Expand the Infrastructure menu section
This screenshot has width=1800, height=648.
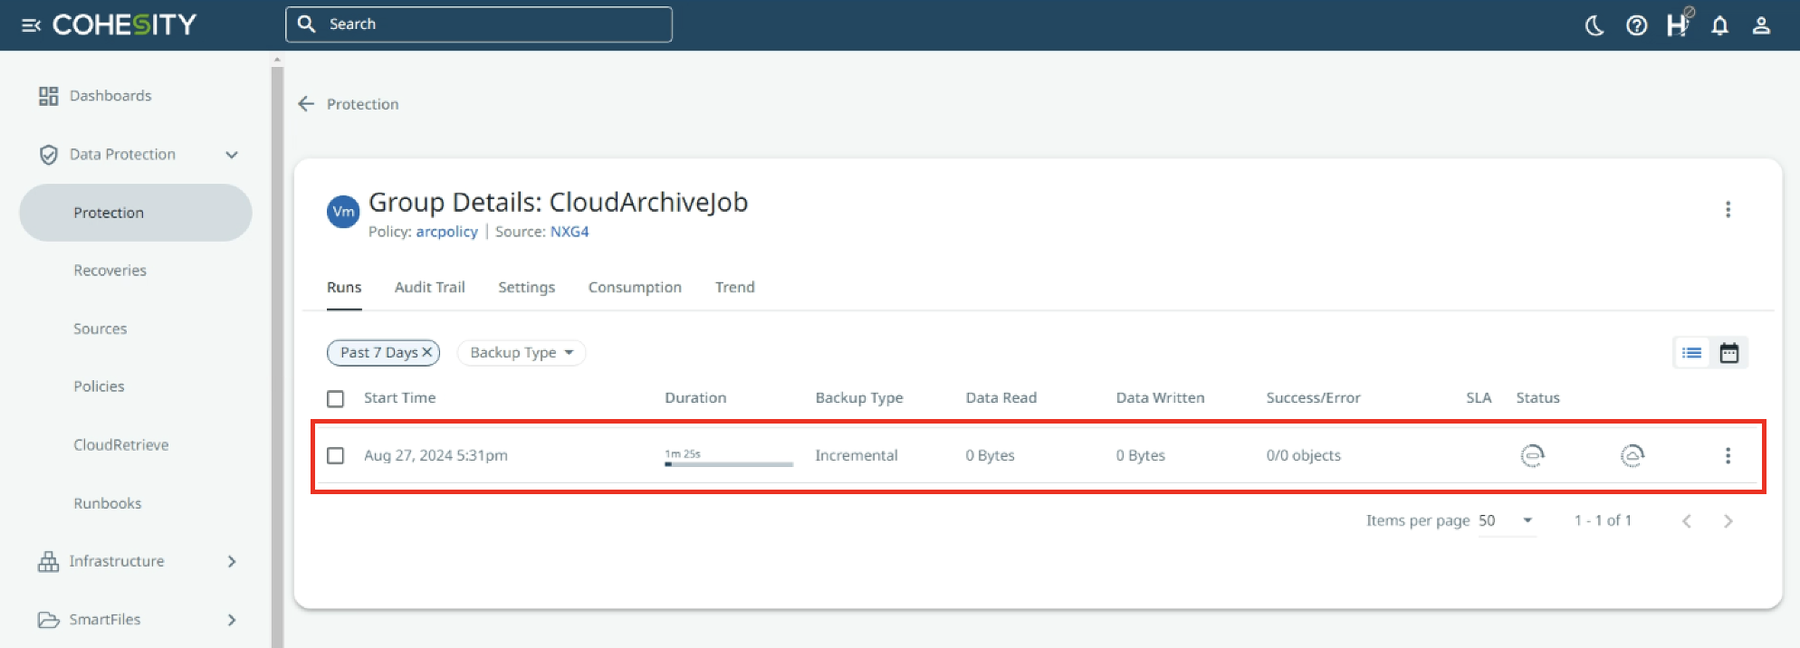[232, 562]
